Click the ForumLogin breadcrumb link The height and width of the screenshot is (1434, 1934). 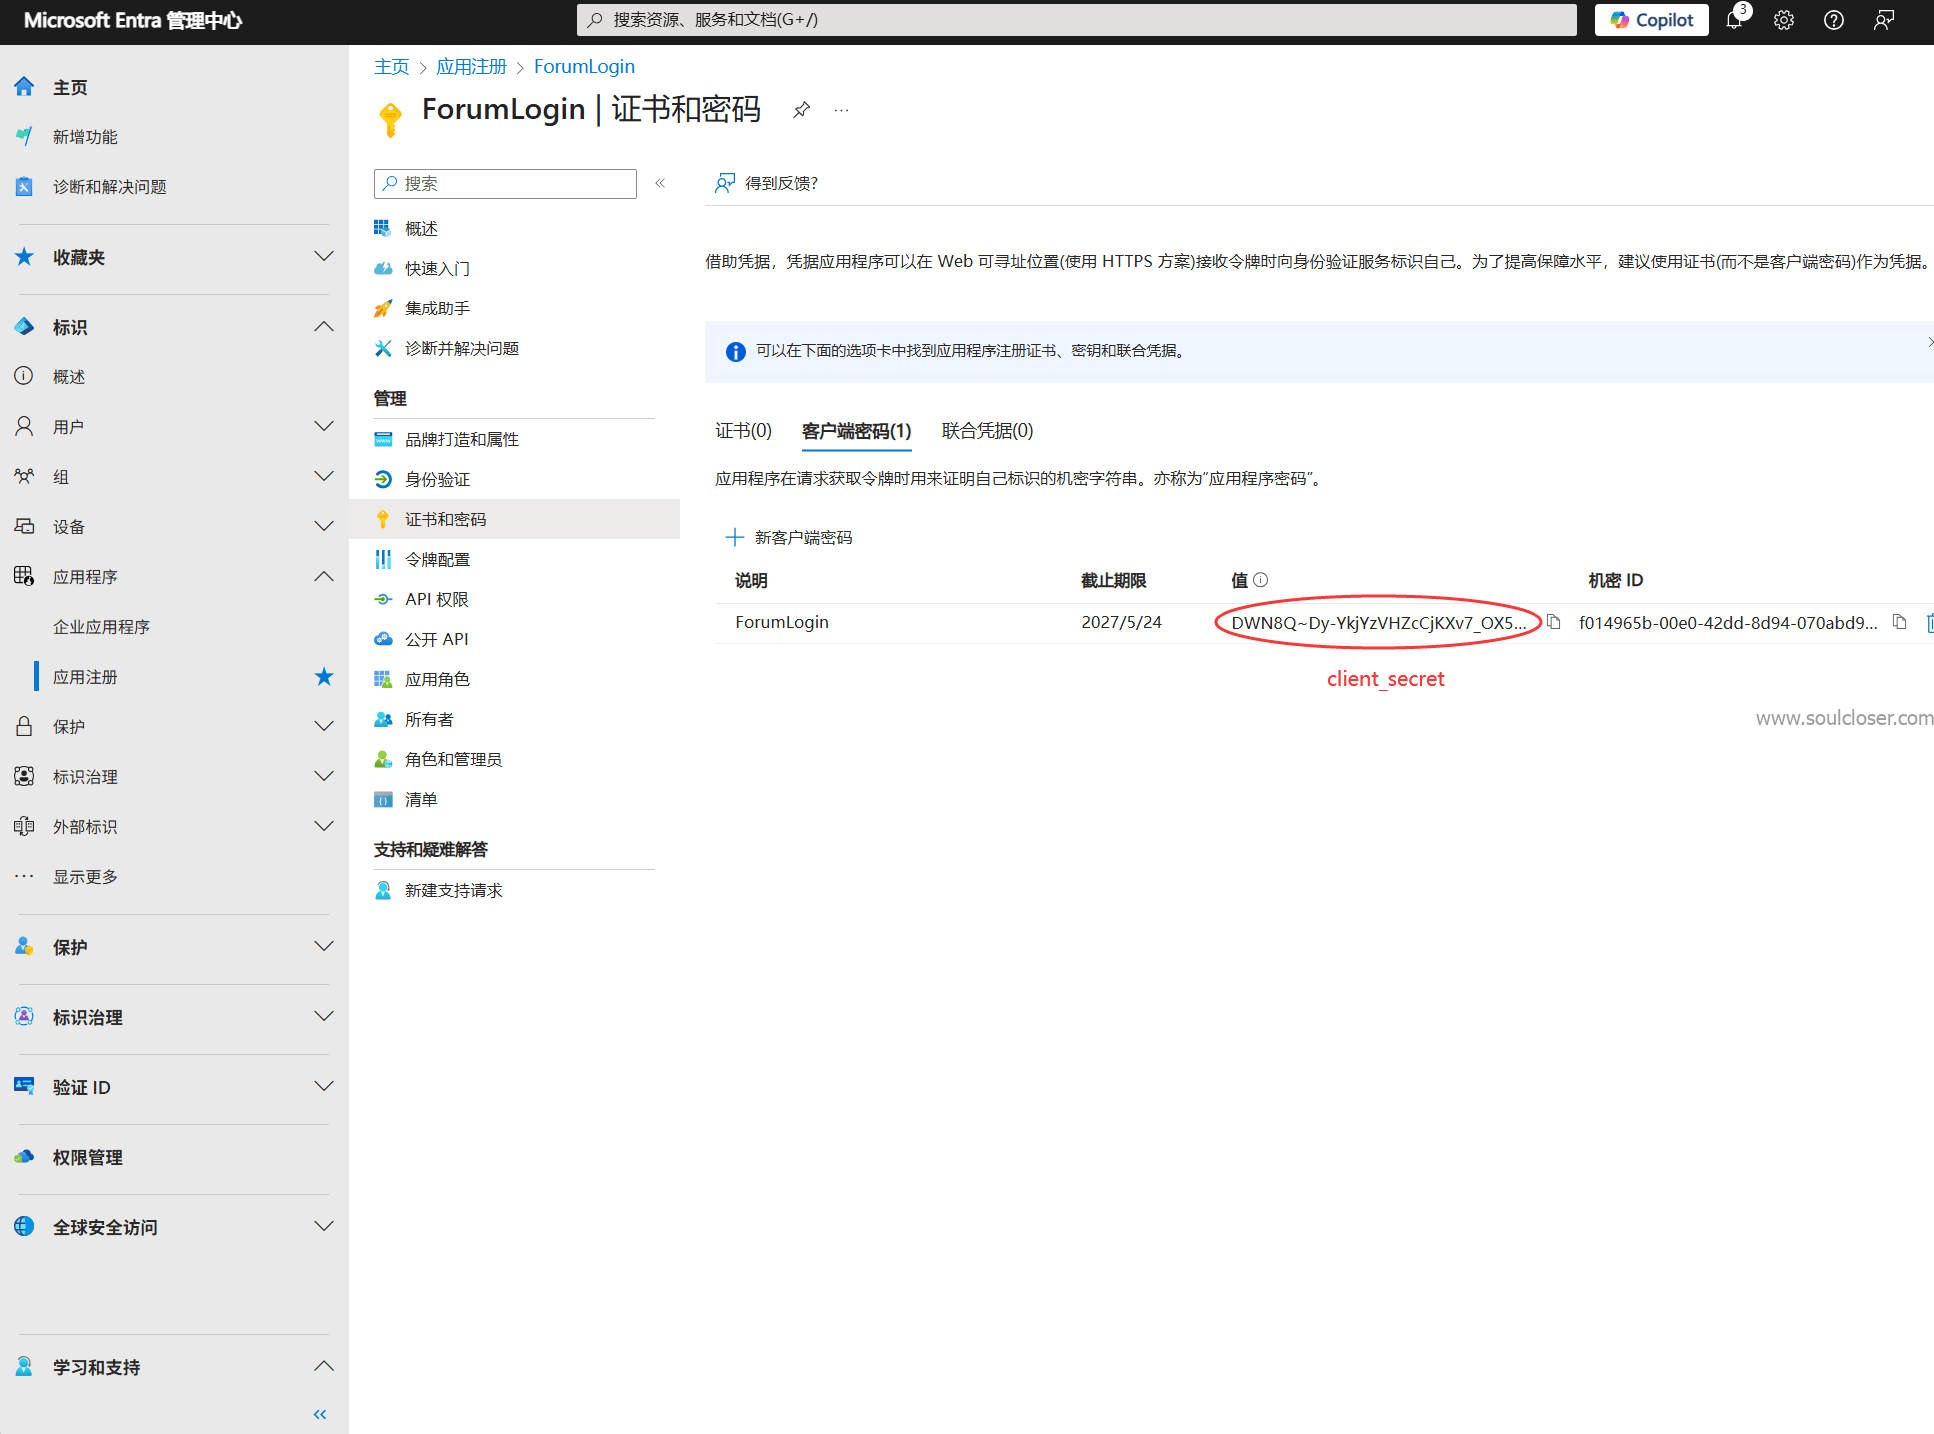[584, 67]
